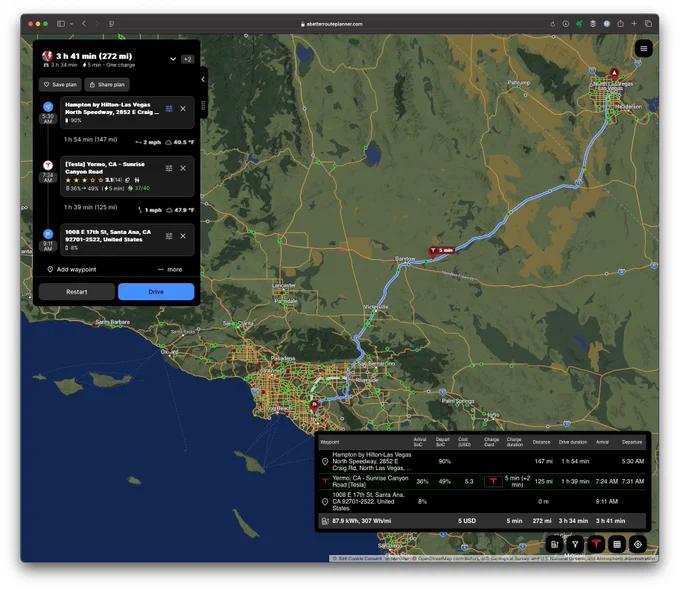
Task: Go forward in Safari
Action: pos(97,24)
